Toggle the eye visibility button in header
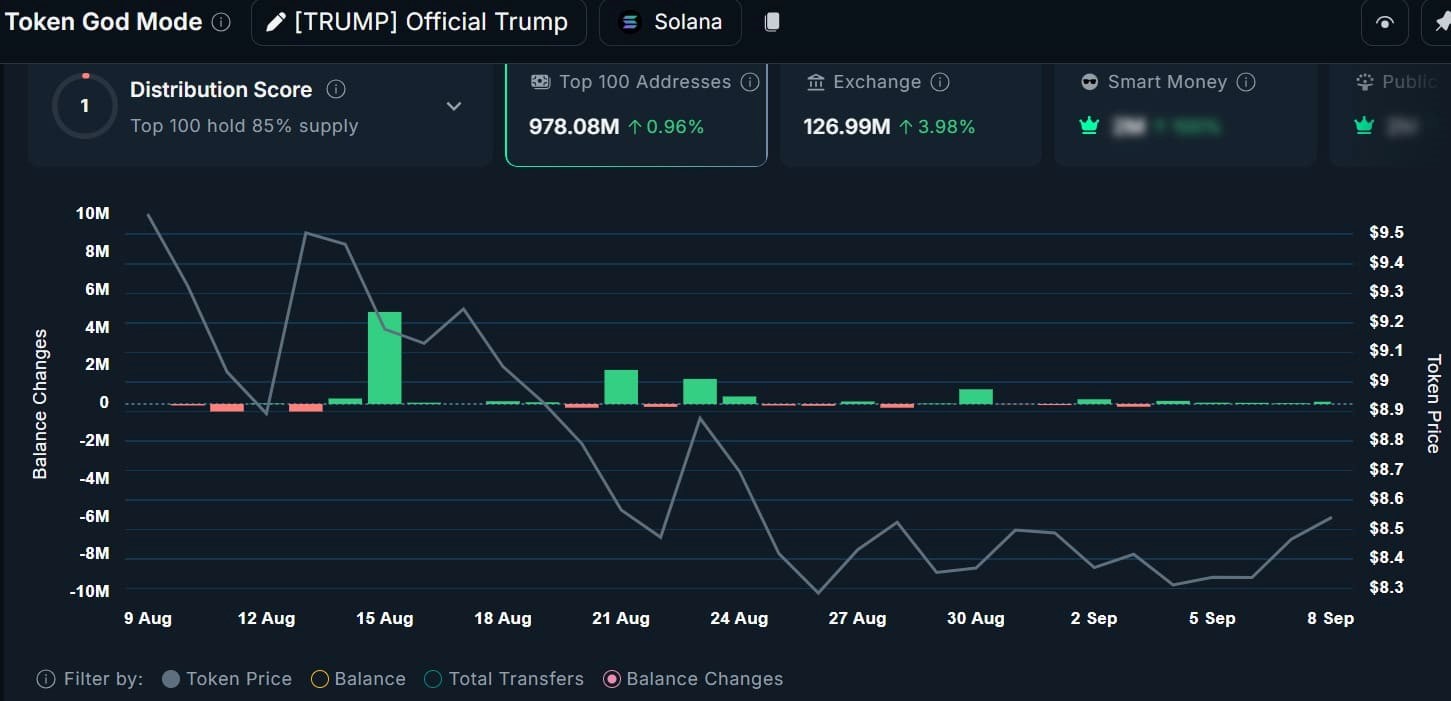The width and height of the screenshot is (1451, 701). (x=1385, y=23)
